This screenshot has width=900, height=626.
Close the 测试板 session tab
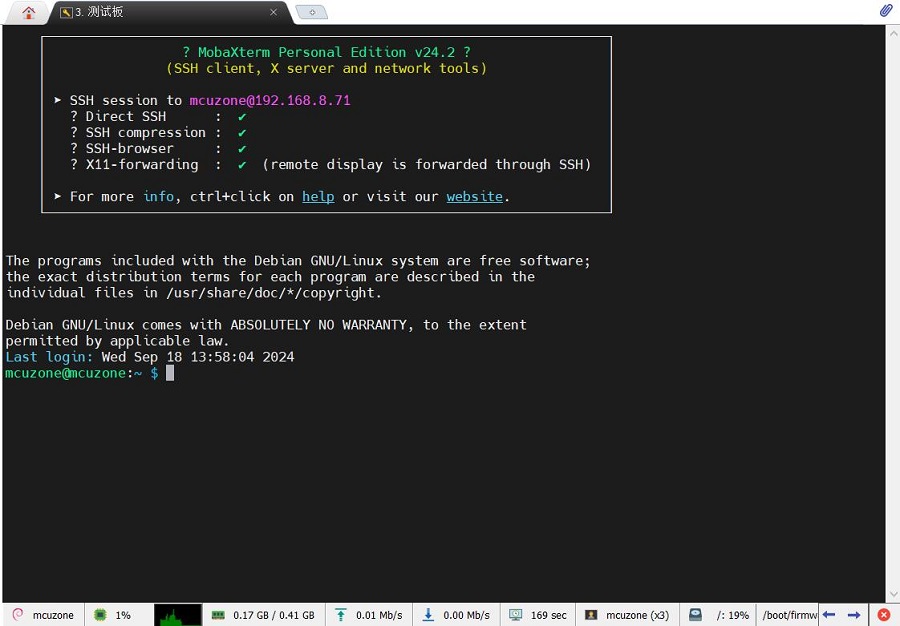click(x=273, y=12)
